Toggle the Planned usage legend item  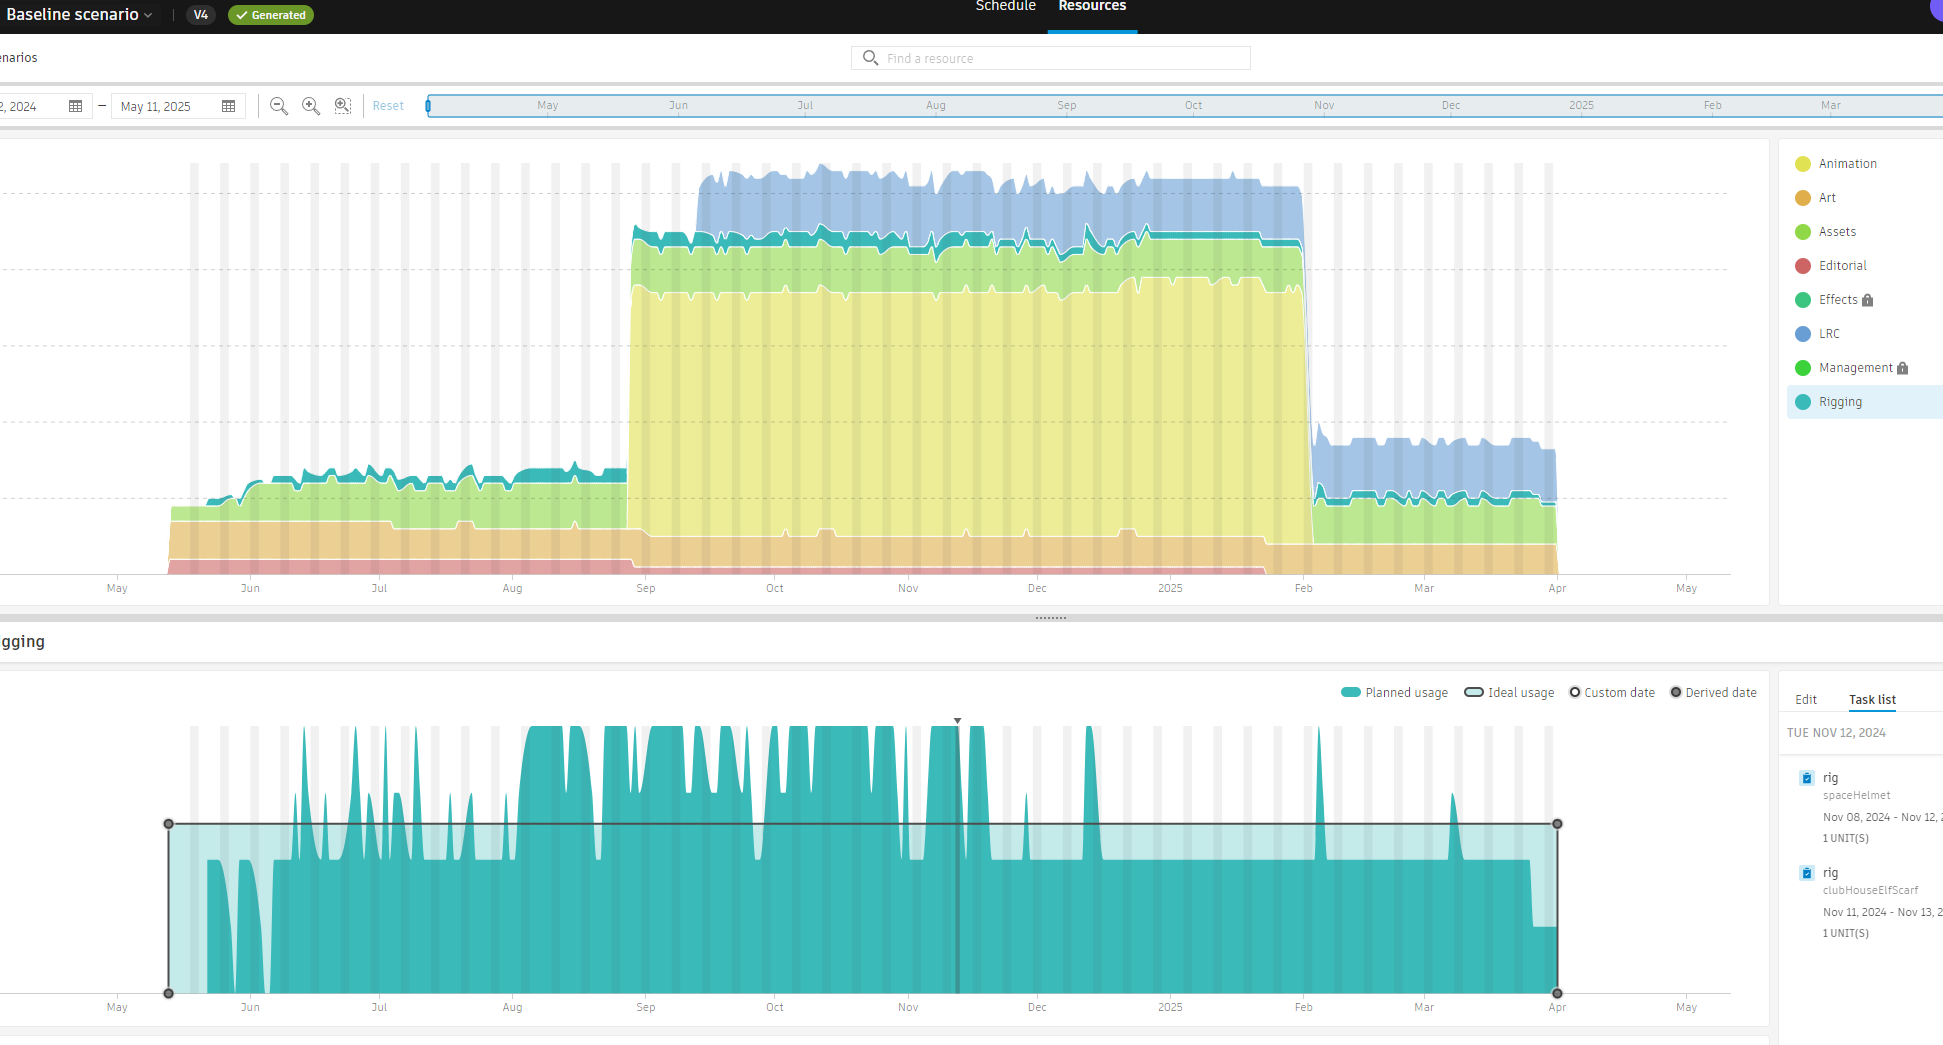1394,693
